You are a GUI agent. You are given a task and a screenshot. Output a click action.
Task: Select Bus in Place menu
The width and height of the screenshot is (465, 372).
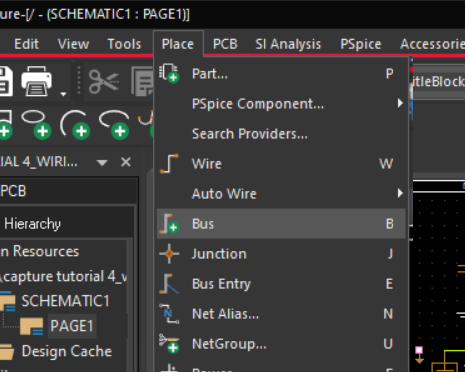(281, 224)
